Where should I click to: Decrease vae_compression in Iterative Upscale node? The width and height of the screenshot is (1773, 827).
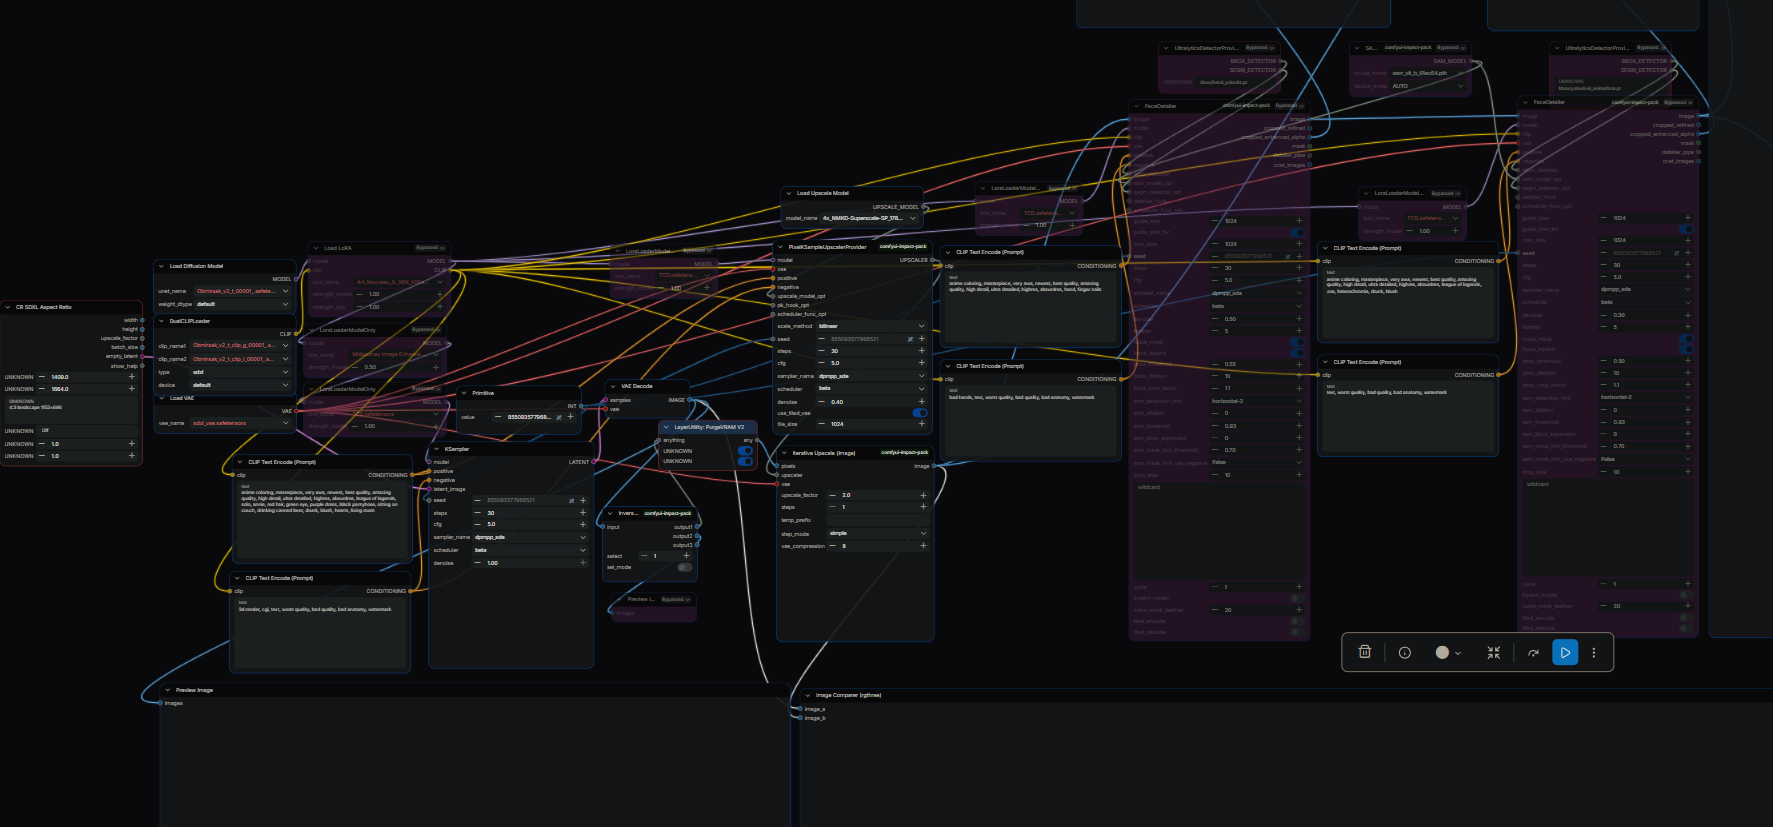point(833,546)
